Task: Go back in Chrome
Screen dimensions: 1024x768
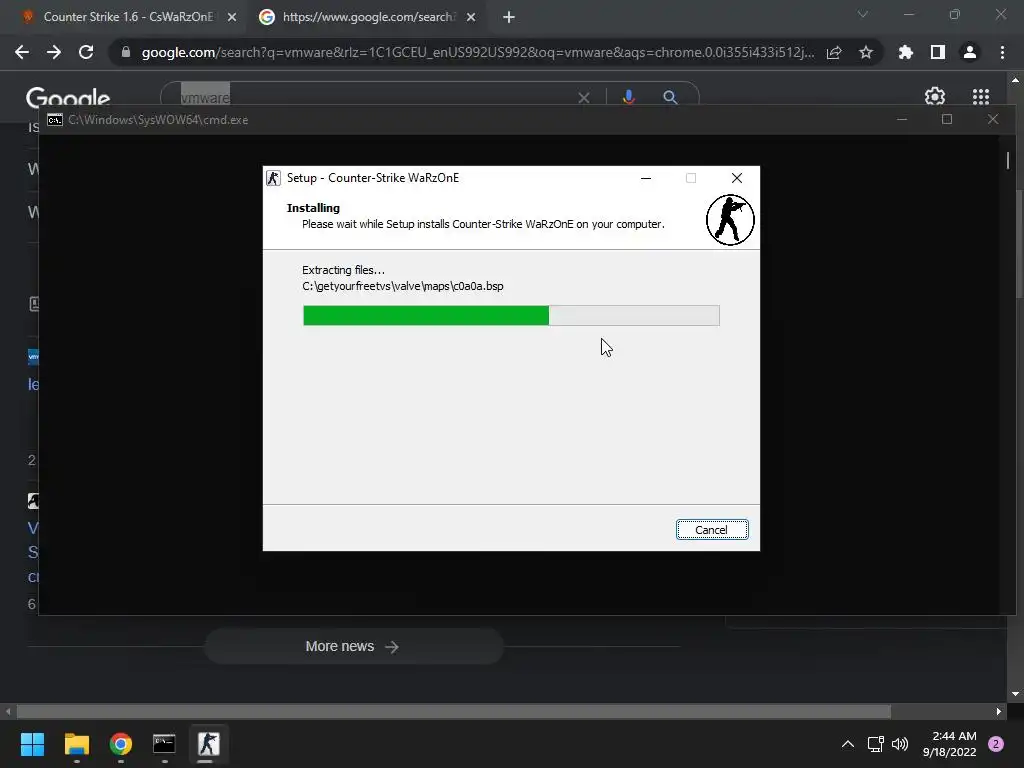Action: click(x=22, y=52)
